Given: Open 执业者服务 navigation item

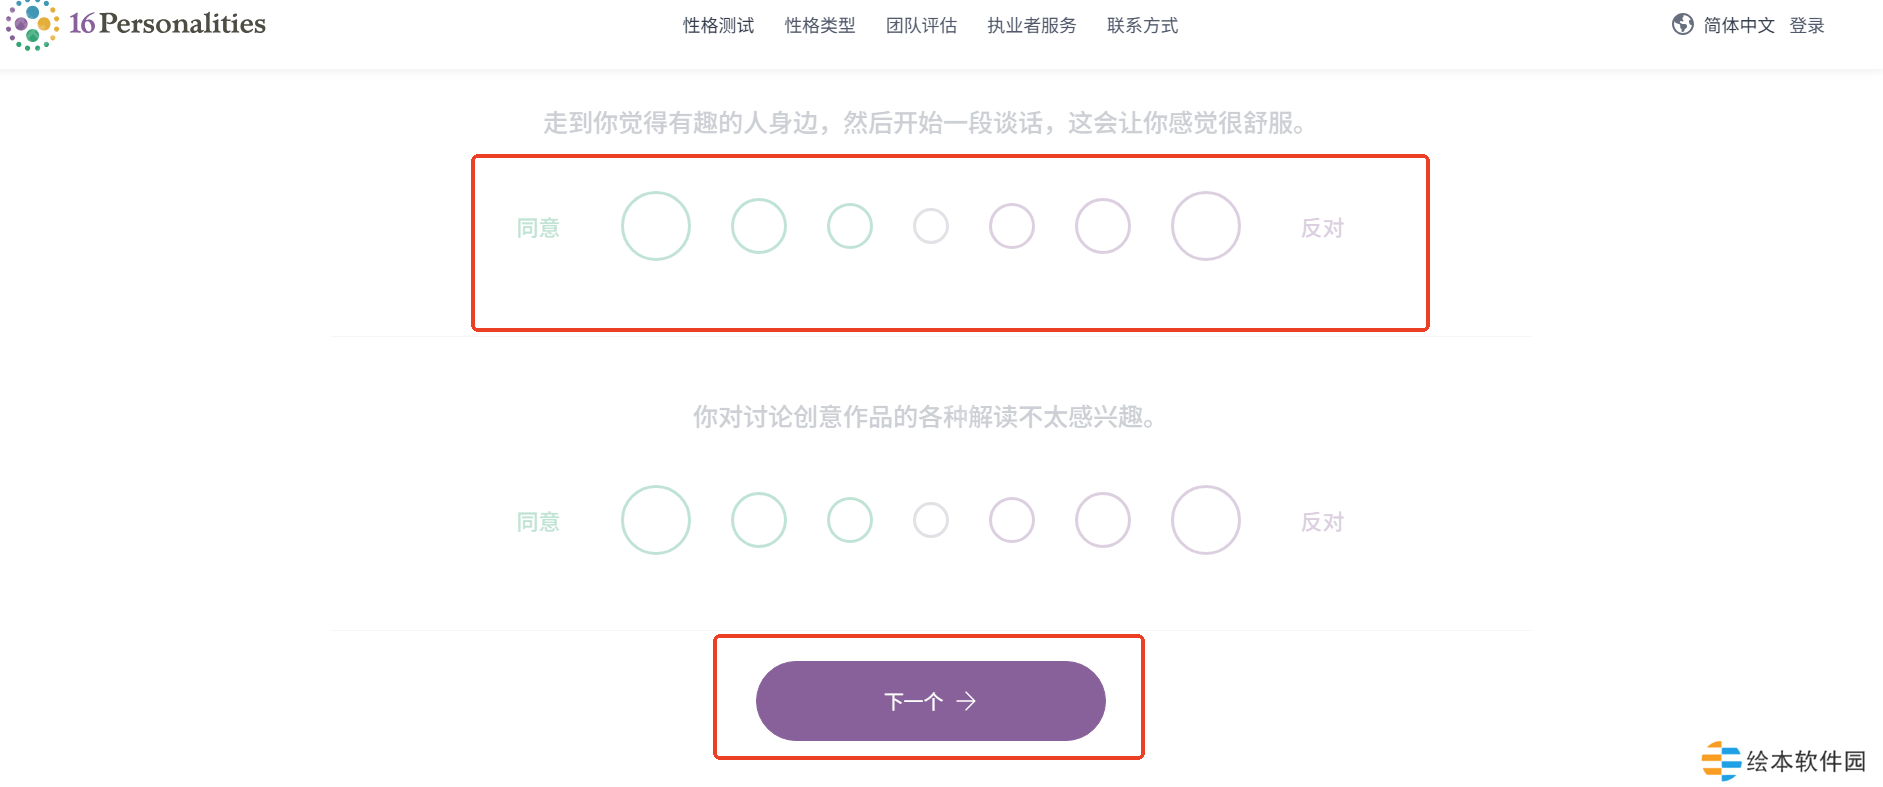Looking at the screenshot, I should tap(1032, 26).
